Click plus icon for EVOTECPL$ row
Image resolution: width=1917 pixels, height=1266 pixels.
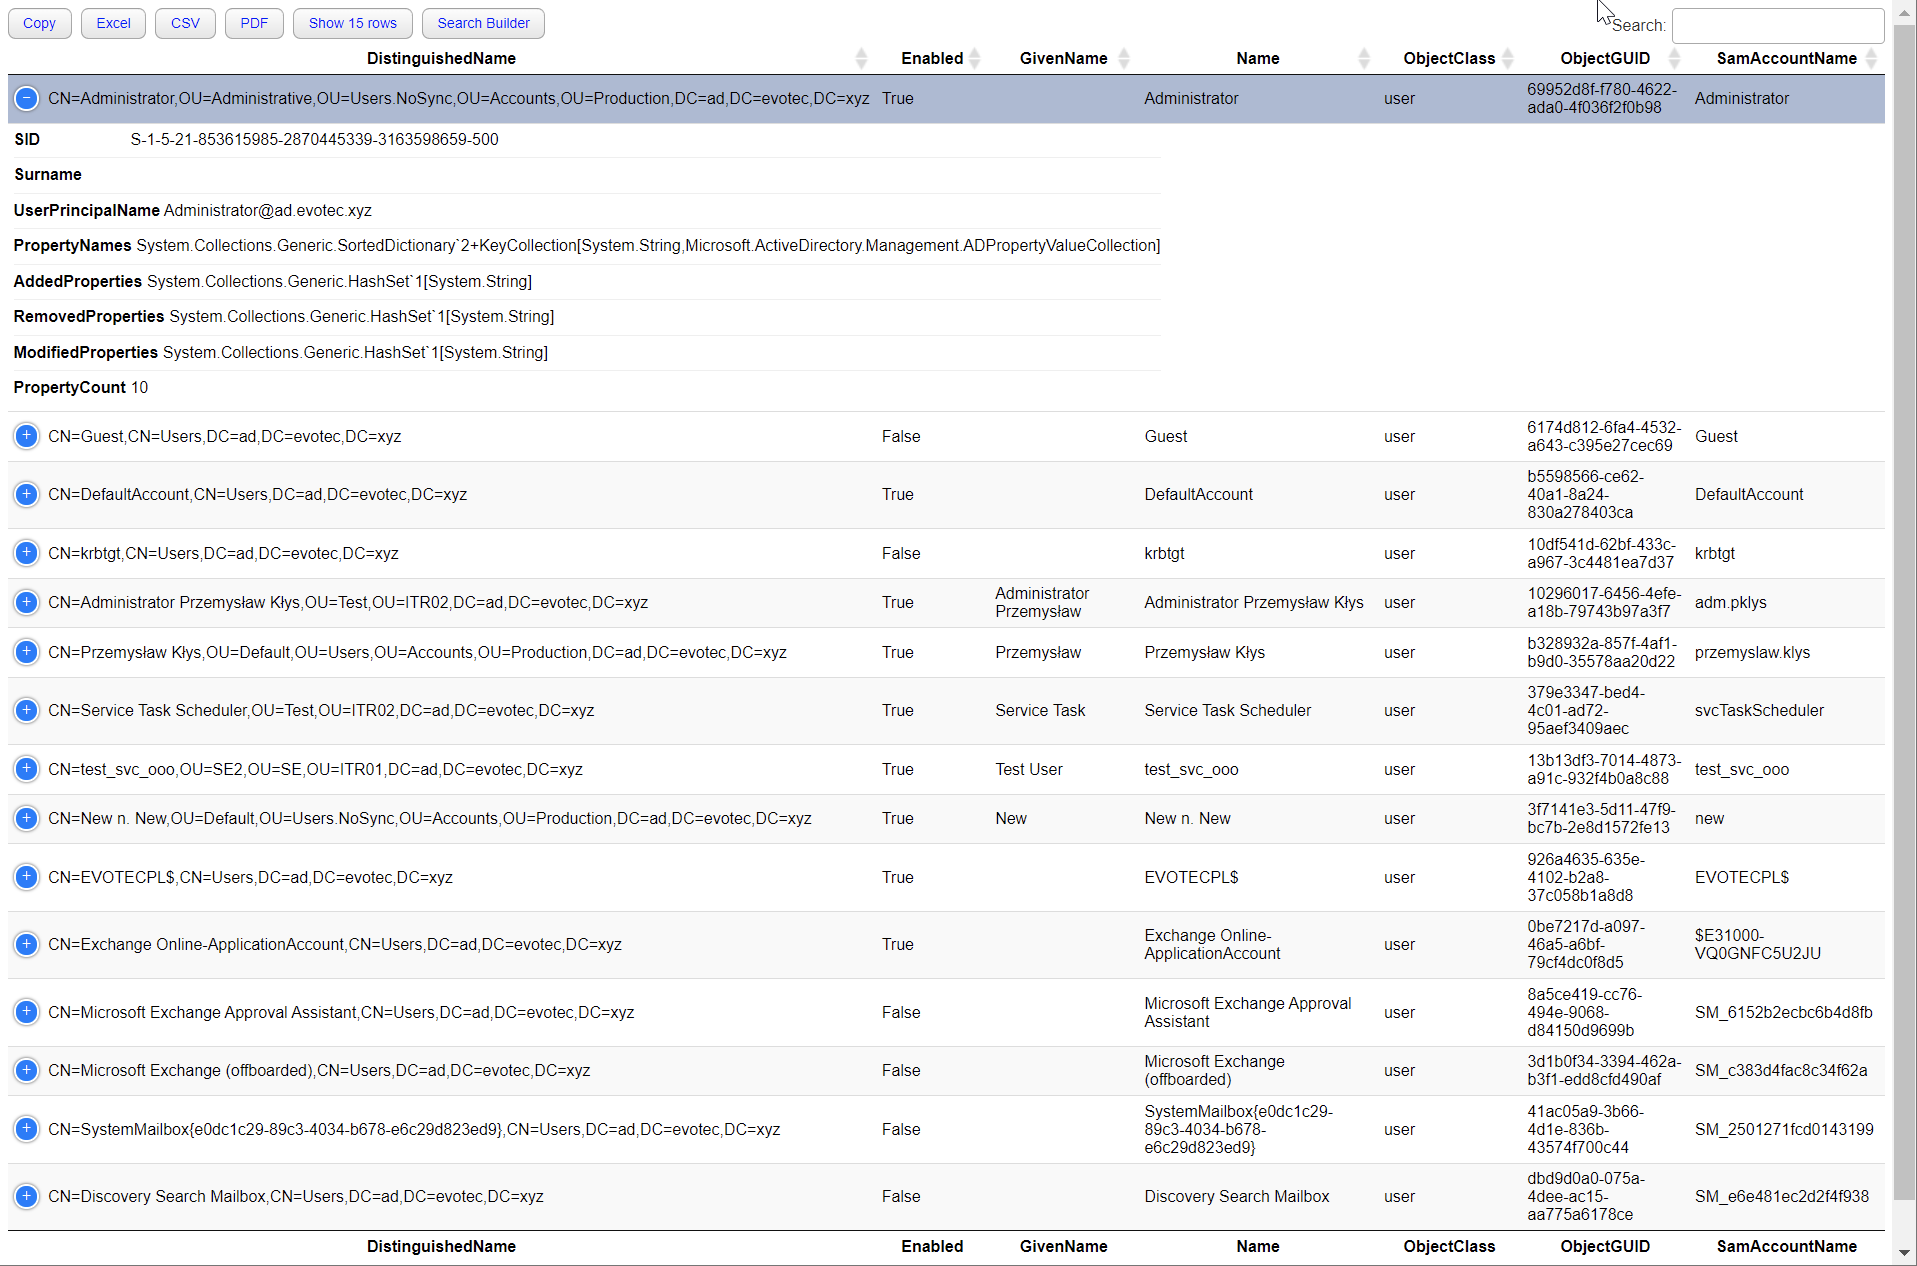pyautogui.click(x=27, y=877)
